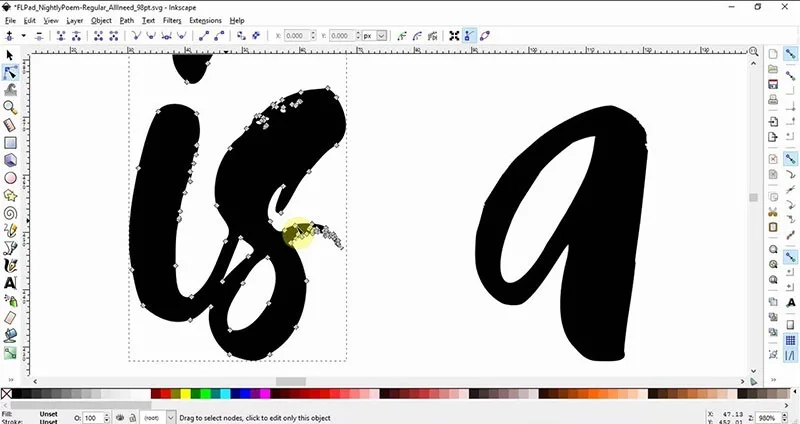The image size is (800, 424).
Task: Click the no-color X swatch
Action: click(6, 393)
